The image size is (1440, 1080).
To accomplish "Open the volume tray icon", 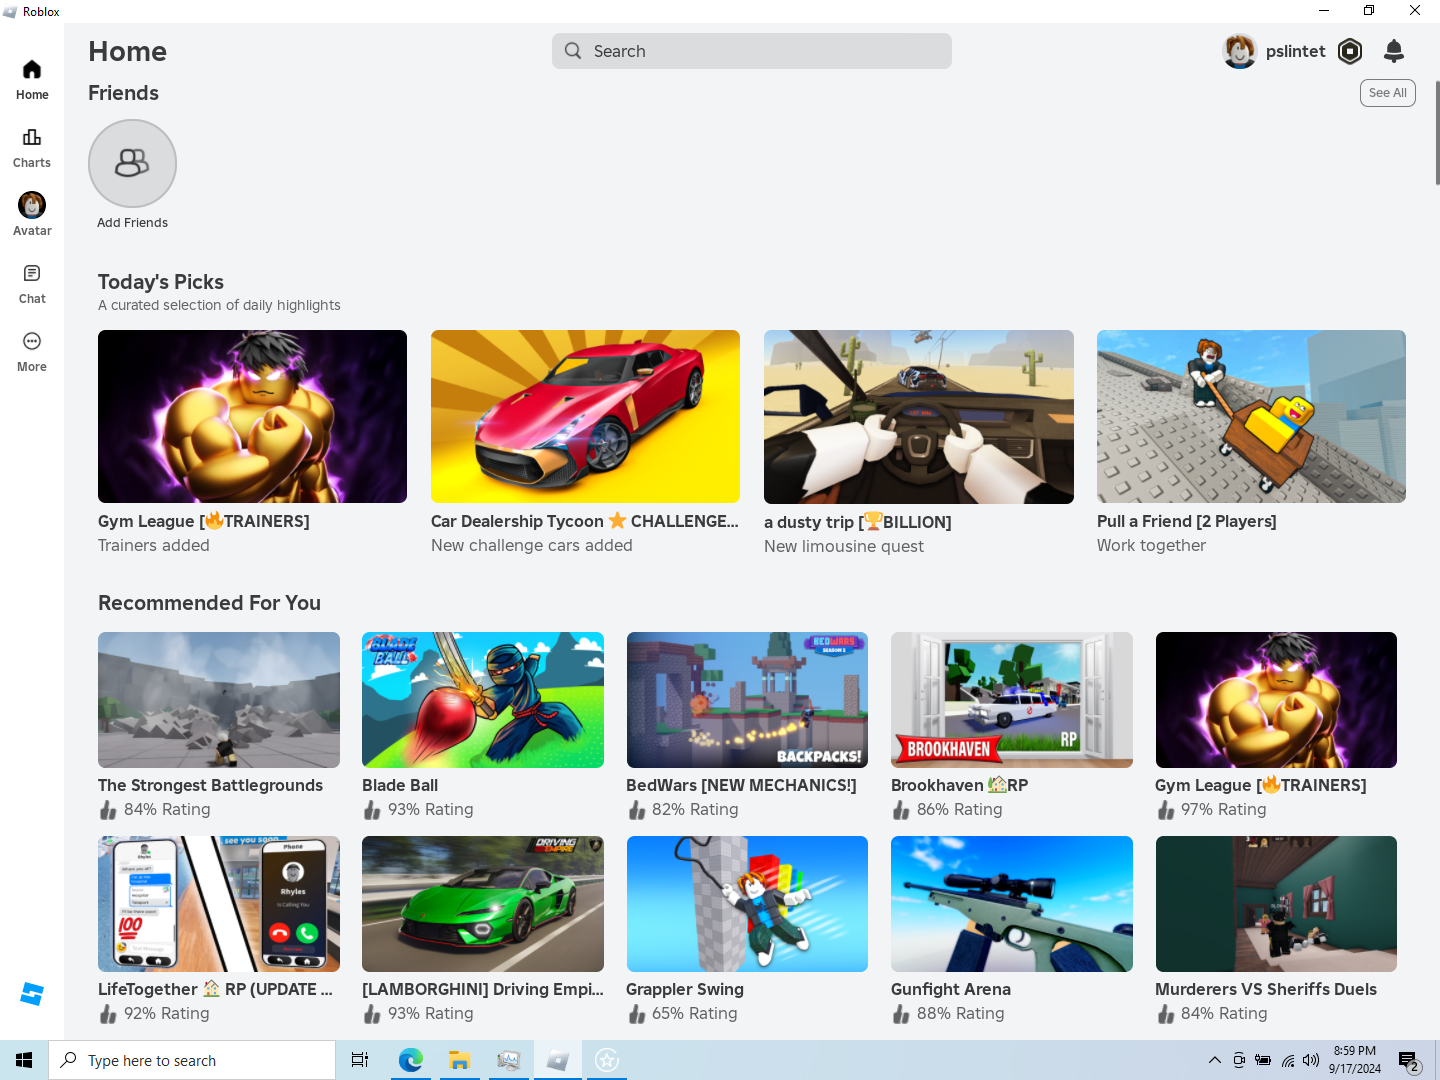I will point(1311,1060).
